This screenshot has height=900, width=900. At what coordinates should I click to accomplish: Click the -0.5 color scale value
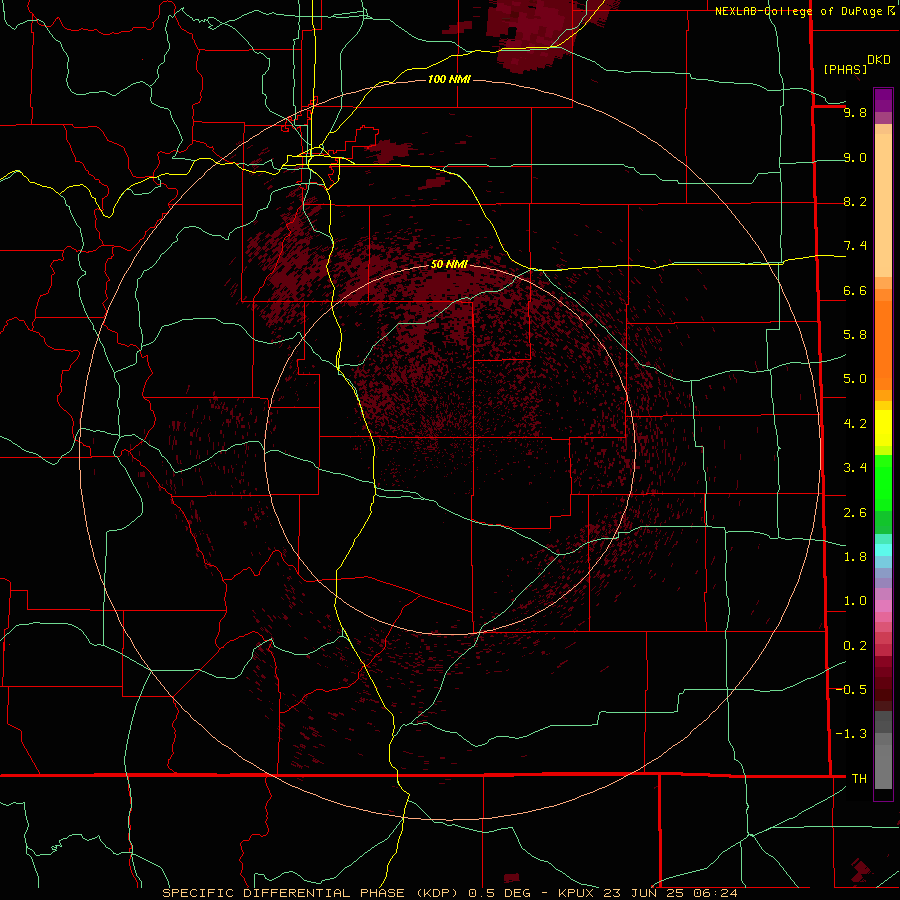tap(851, 689)
